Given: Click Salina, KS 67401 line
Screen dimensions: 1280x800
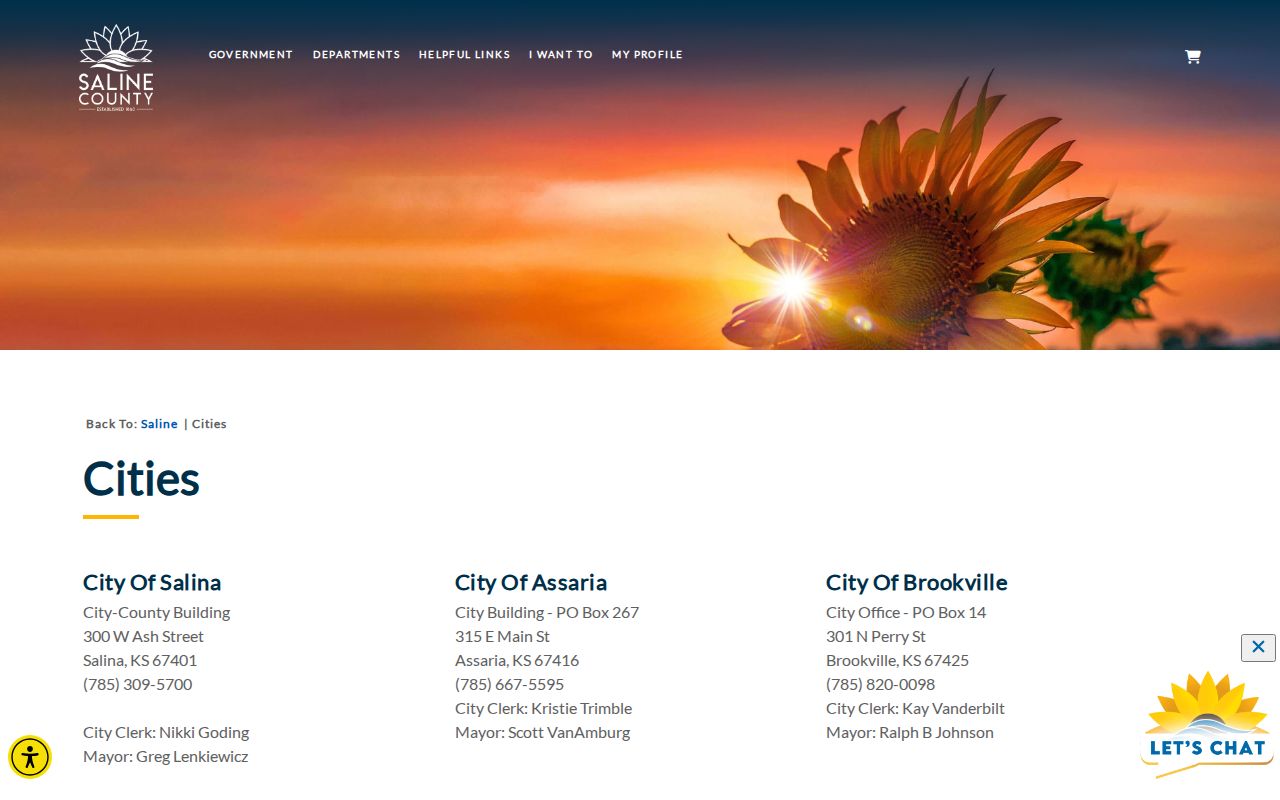Looking at the screenshot, I should [140, 660].
